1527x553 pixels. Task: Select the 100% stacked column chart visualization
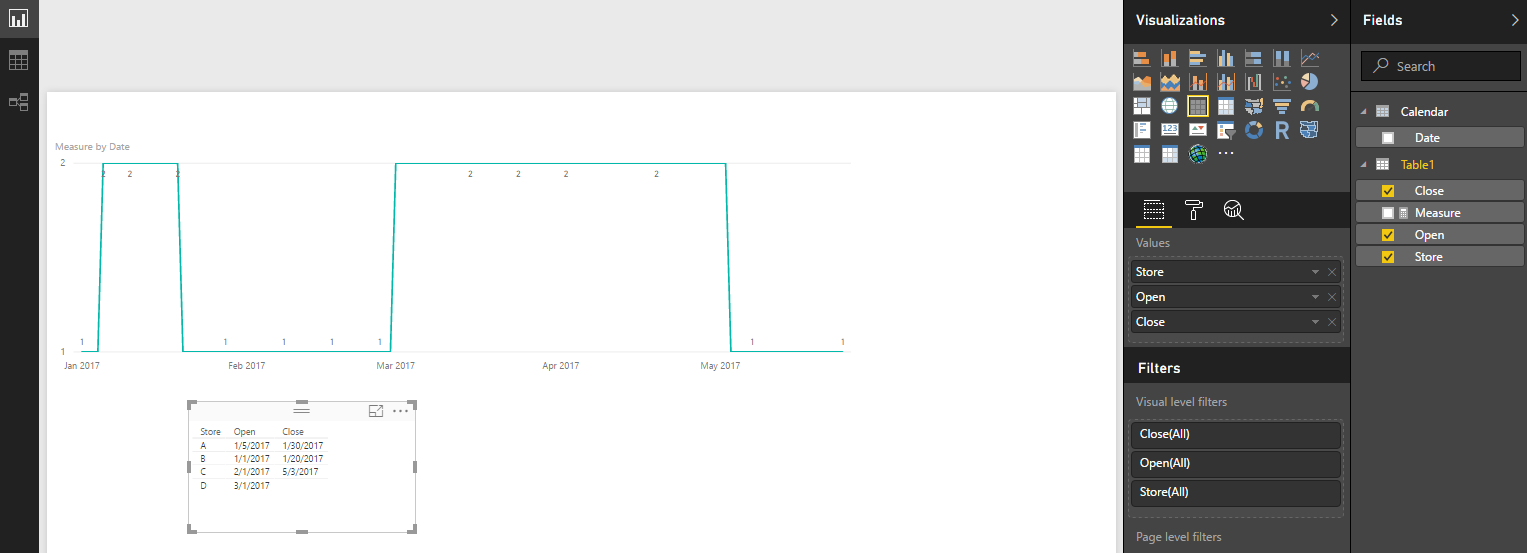click(1282, 58)
